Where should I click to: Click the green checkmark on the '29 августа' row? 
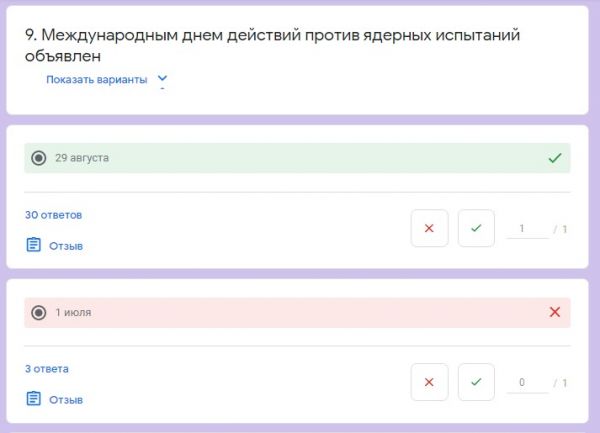pyautogui.click(x=555, y=158)
